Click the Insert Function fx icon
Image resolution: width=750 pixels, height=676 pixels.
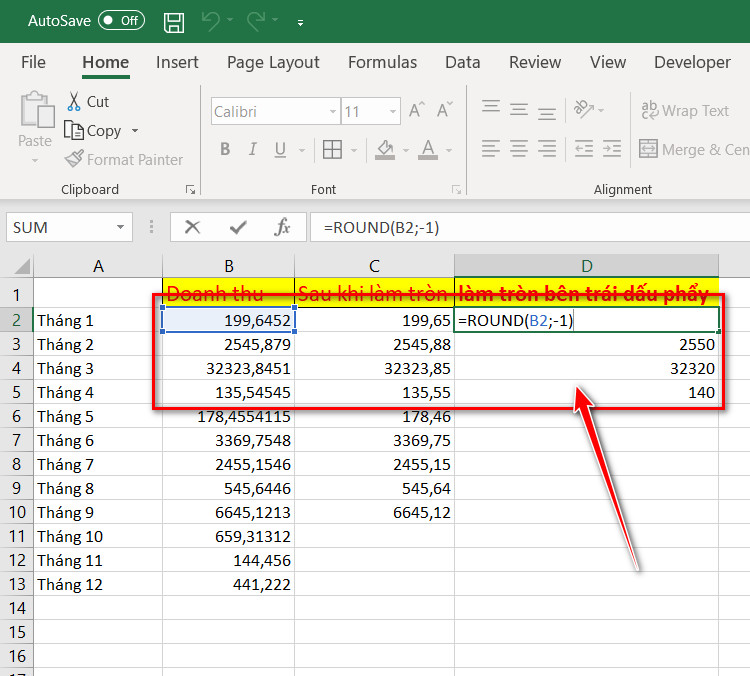pos(282,227)
